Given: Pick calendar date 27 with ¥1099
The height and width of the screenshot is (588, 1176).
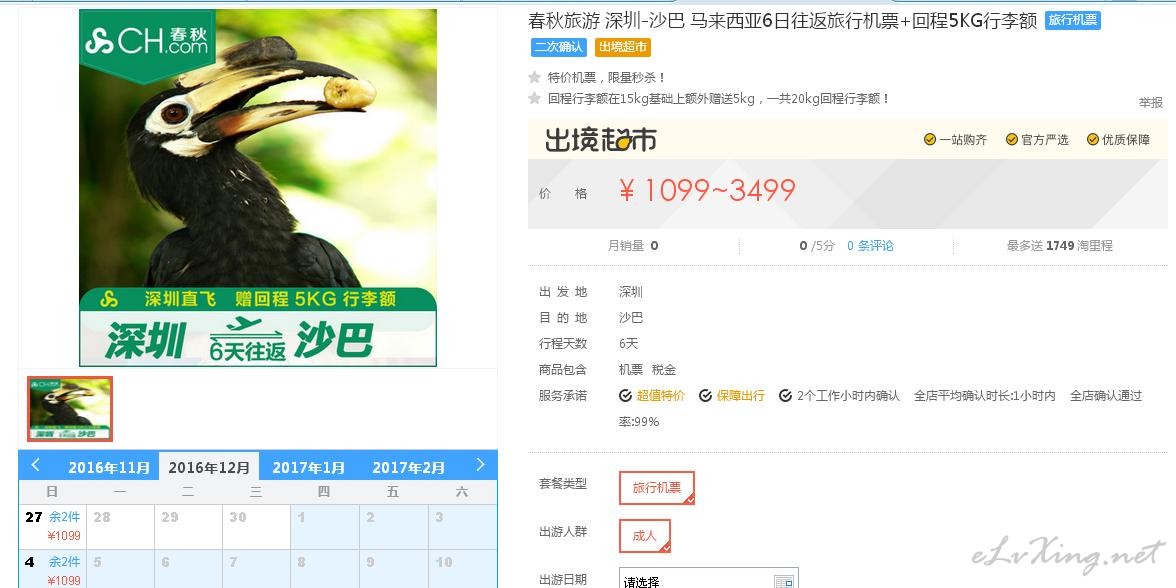Looking at the screenshot, I should (x=52, y=526).
